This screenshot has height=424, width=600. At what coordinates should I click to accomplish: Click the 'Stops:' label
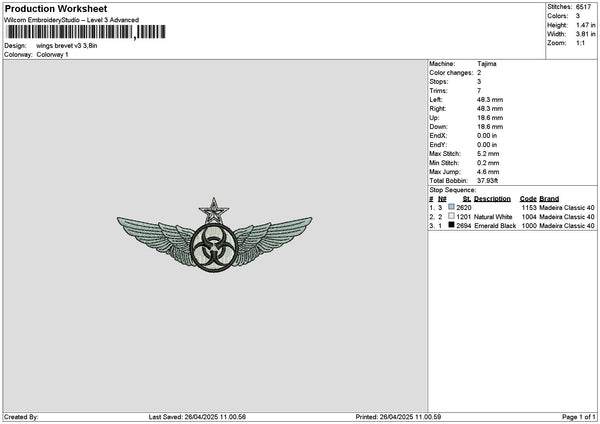[x=439, y=82]
